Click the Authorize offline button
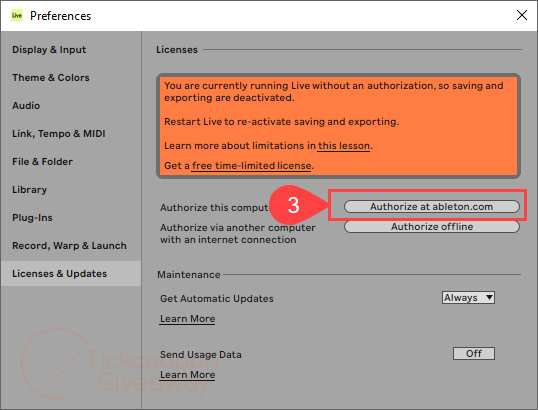 (x=432, y=227)
